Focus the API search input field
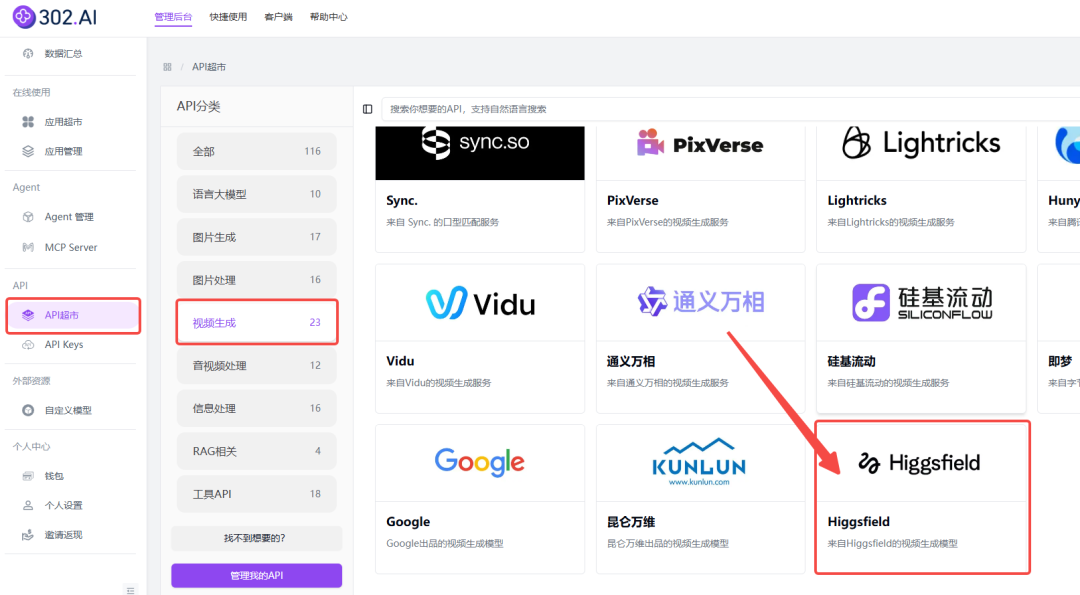Viewport: 1080px width, 595px height. pos(730,109)
